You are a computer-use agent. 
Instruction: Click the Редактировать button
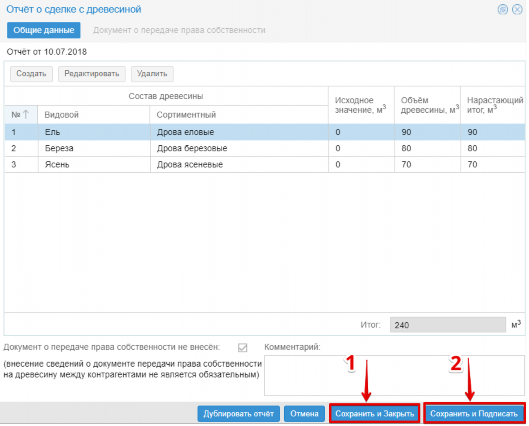pos(92,74)
